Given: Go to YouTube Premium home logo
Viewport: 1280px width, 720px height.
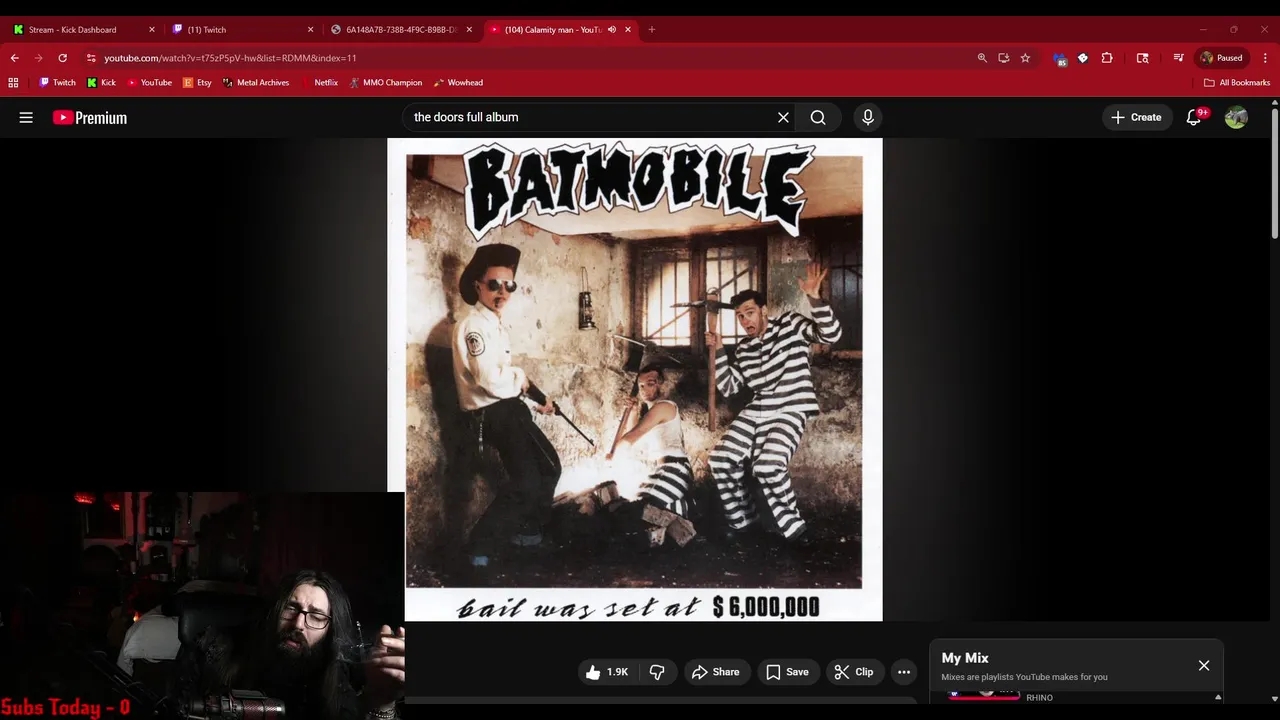Looking at the screenshot, I should 90,117.
